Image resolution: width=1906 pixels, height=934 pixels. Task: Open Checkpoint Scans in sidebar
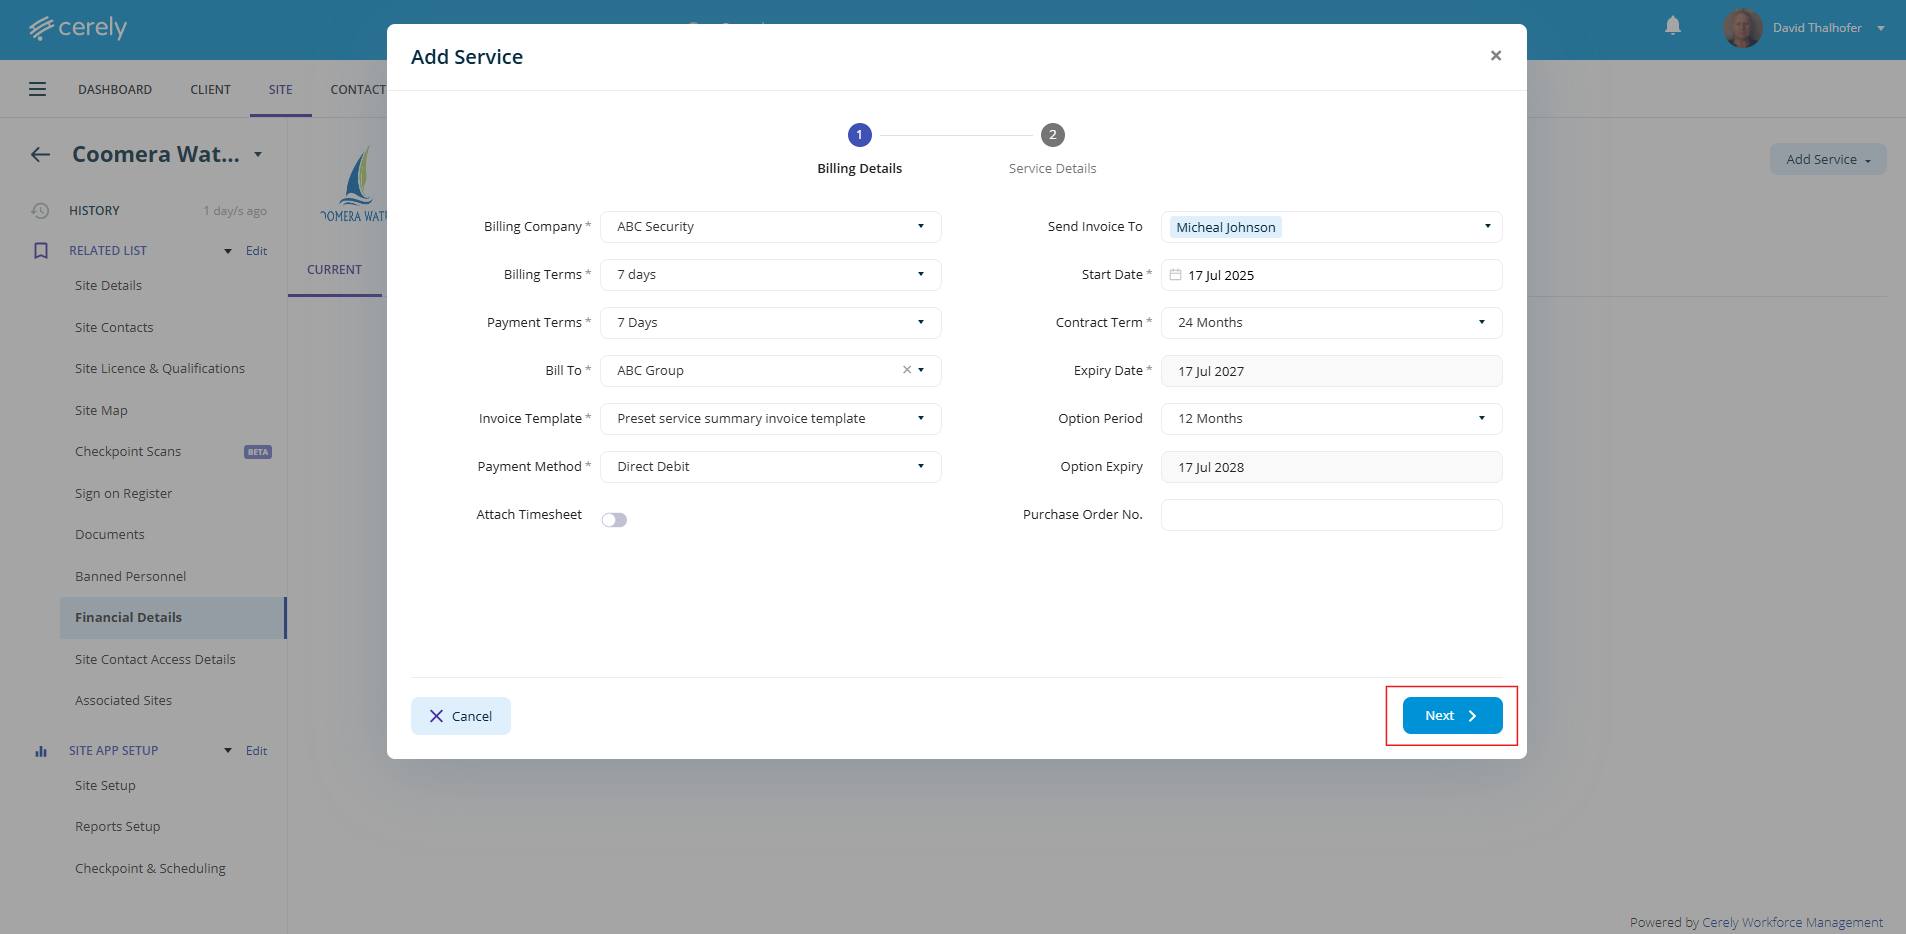coord(128,452)
